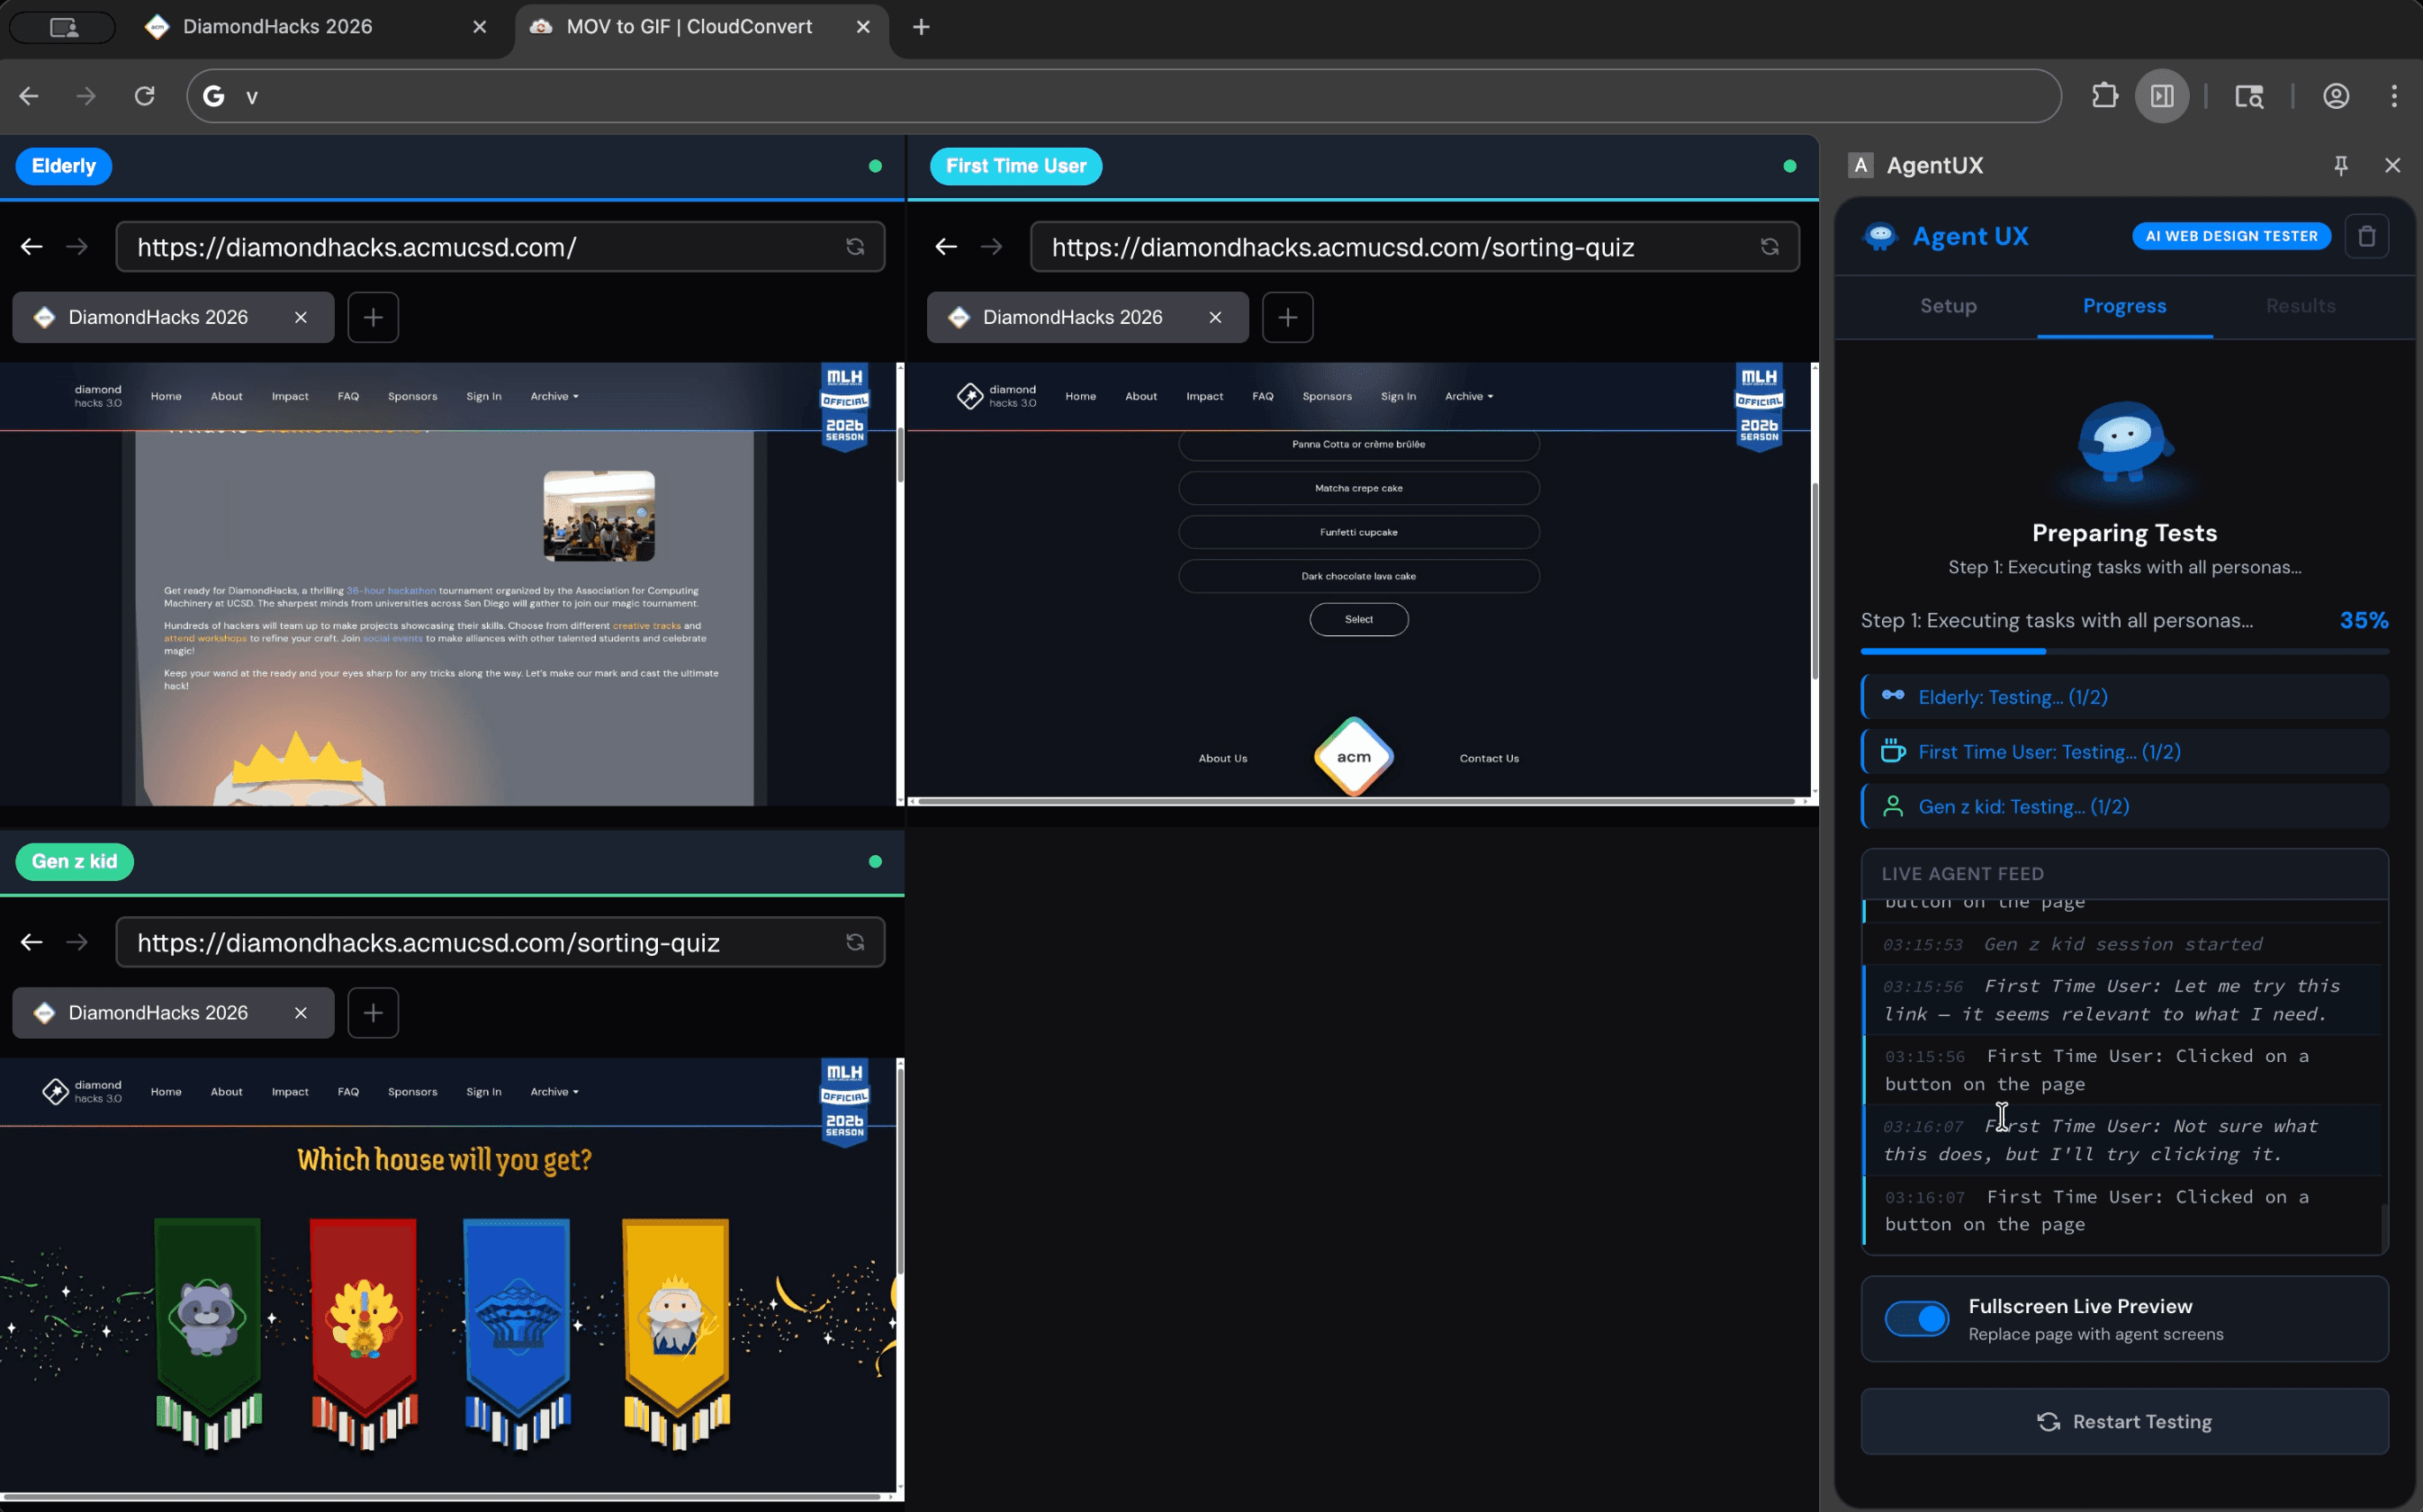The width and height of the screenshot is (2423, 1512).
Task: Add new tab in Gen z kid pane
Action: click(x=373, y=1013)
